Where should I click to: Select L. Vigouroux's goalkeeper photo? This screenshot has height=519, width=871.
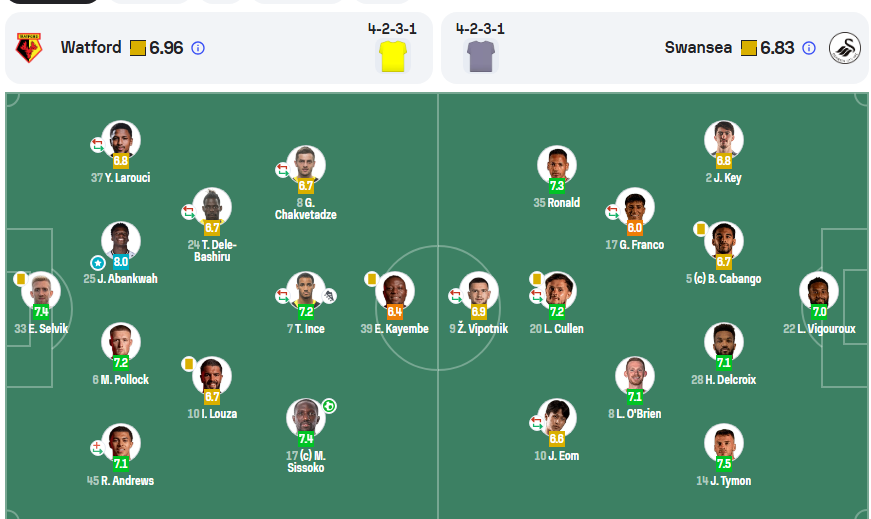[818, 290]
